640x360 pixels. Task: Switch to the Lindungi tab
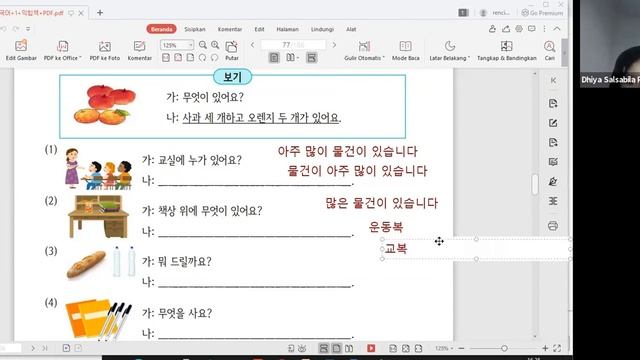click(322, 29)
